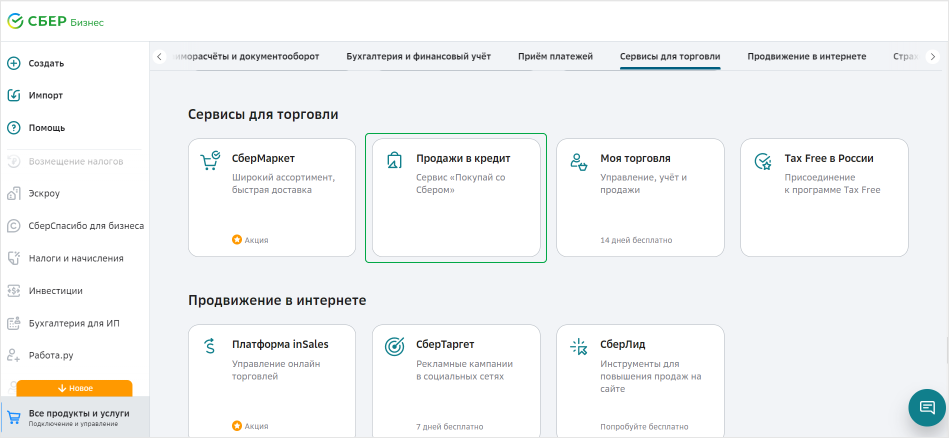The width and height of the screenshot is (949, 438).
Task: Click the Tax Free в России icon
Action: point(763,161)
